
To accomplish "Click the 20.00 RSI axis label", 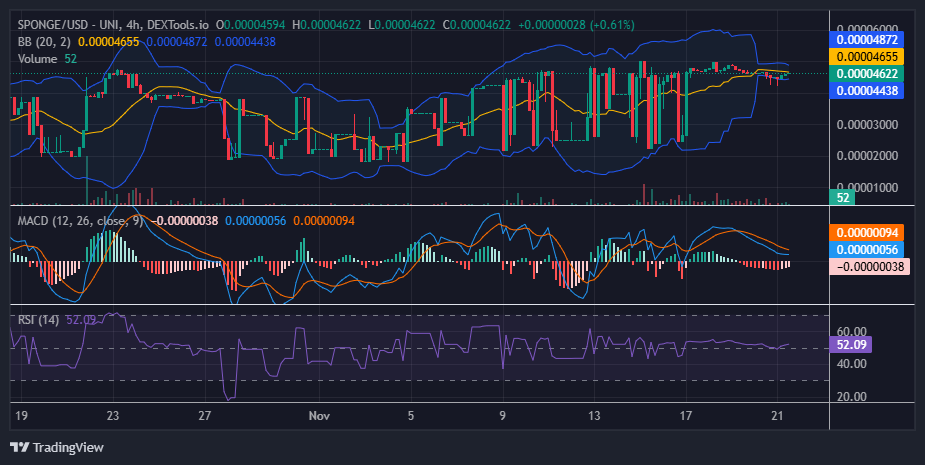I will pos(852,396).
